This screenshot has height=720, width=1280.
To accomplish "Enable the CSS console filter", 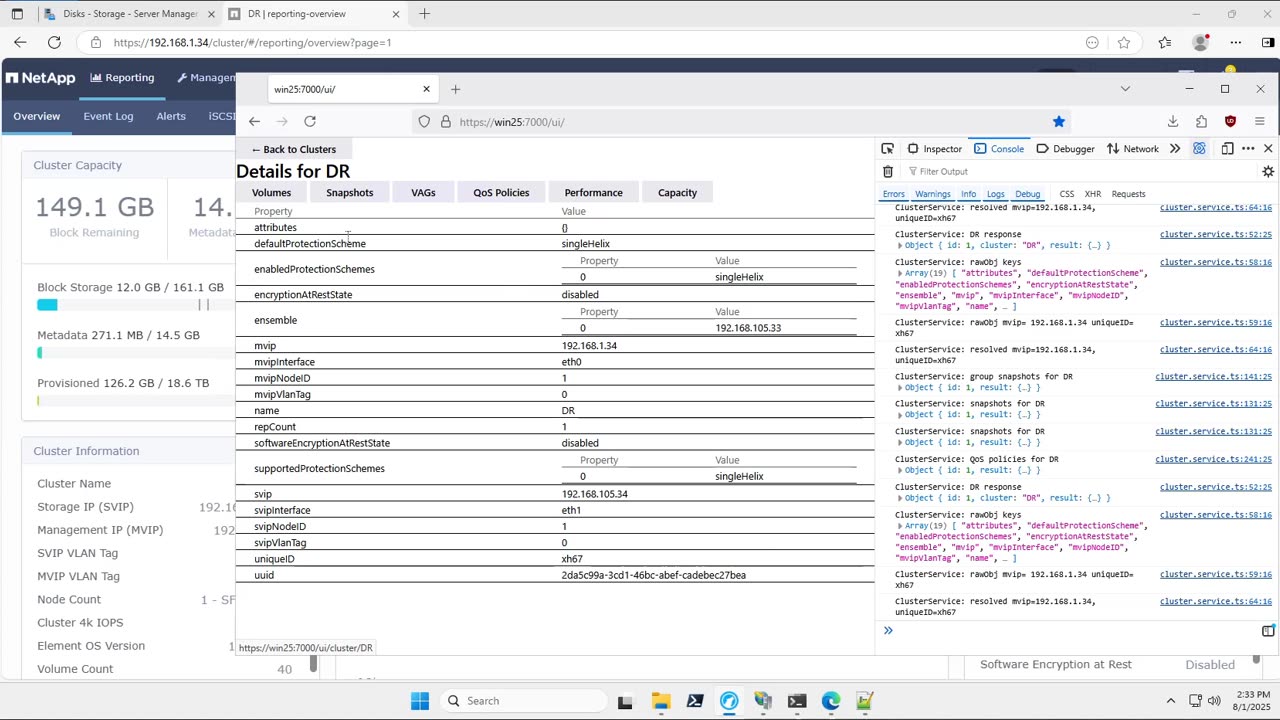I will pyautogui.click(x=1066, y=194).
